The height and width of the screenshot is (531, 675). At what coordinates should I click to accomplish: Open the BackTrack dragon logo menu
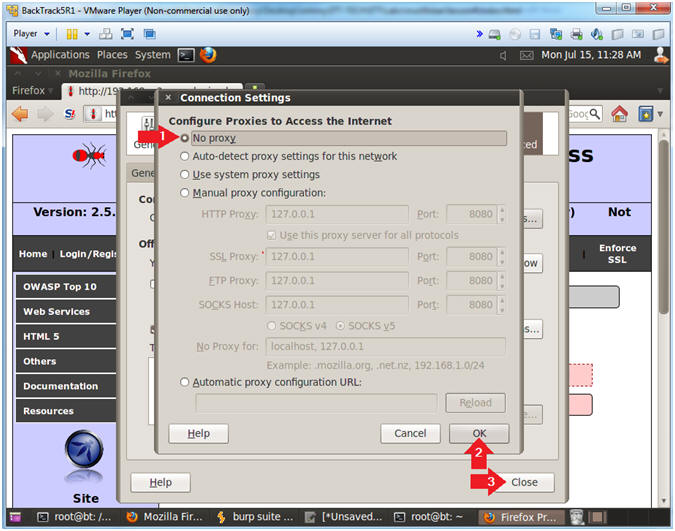click(x=18, y=55)
